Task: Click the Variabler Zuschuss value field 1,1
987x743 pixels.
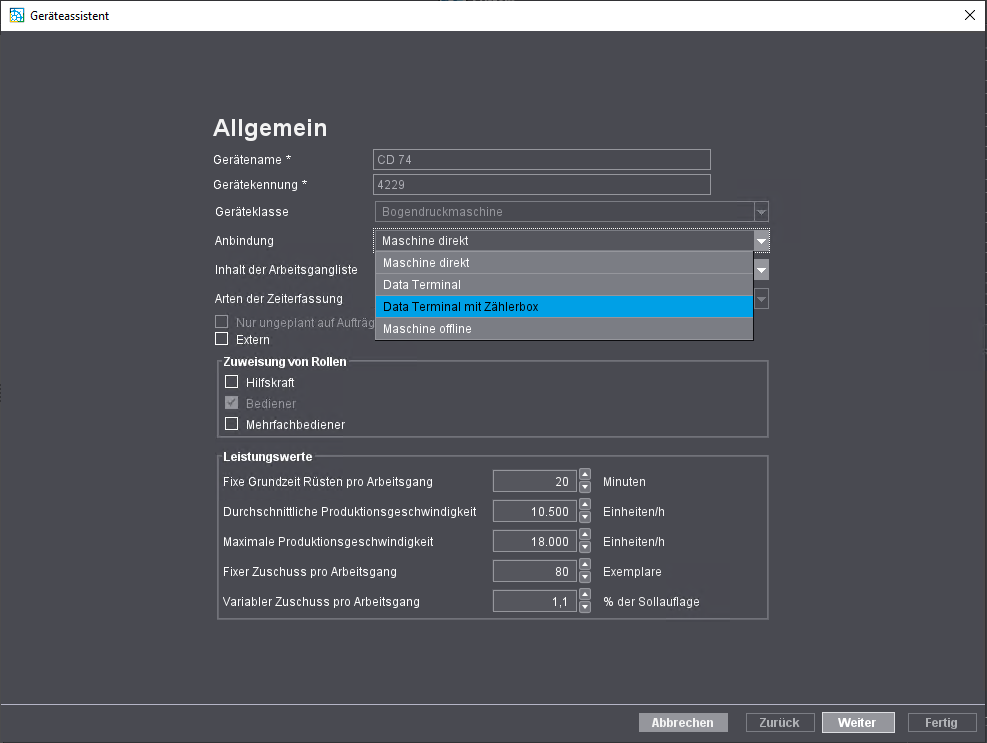Action: click(534, 601)
